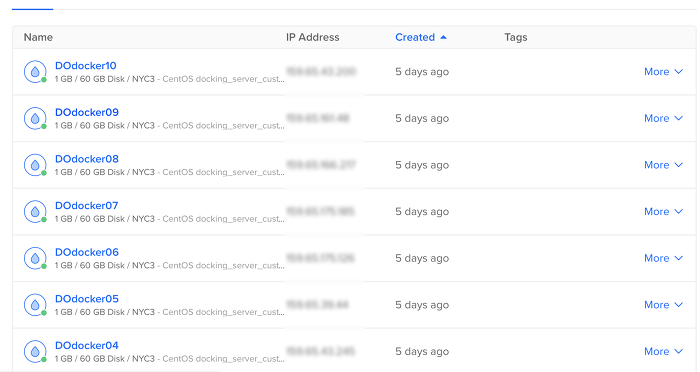Open the DOdocker08 droplet link
This screenshot has height=372, width=700.
tap(87, 159)
